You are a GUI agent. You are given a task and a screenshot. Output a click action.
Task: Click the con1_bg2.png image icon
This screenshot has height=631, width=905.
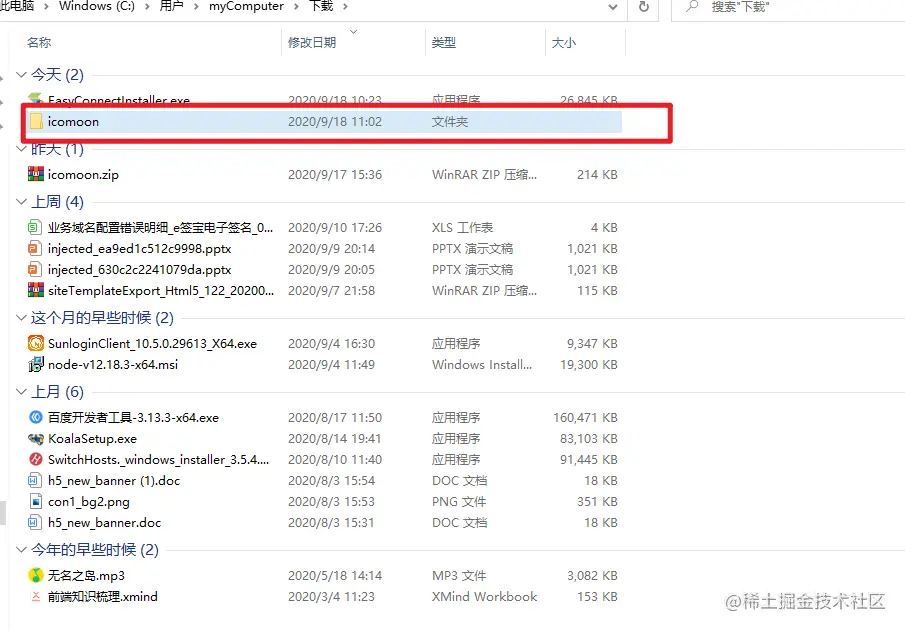(35, 502)
